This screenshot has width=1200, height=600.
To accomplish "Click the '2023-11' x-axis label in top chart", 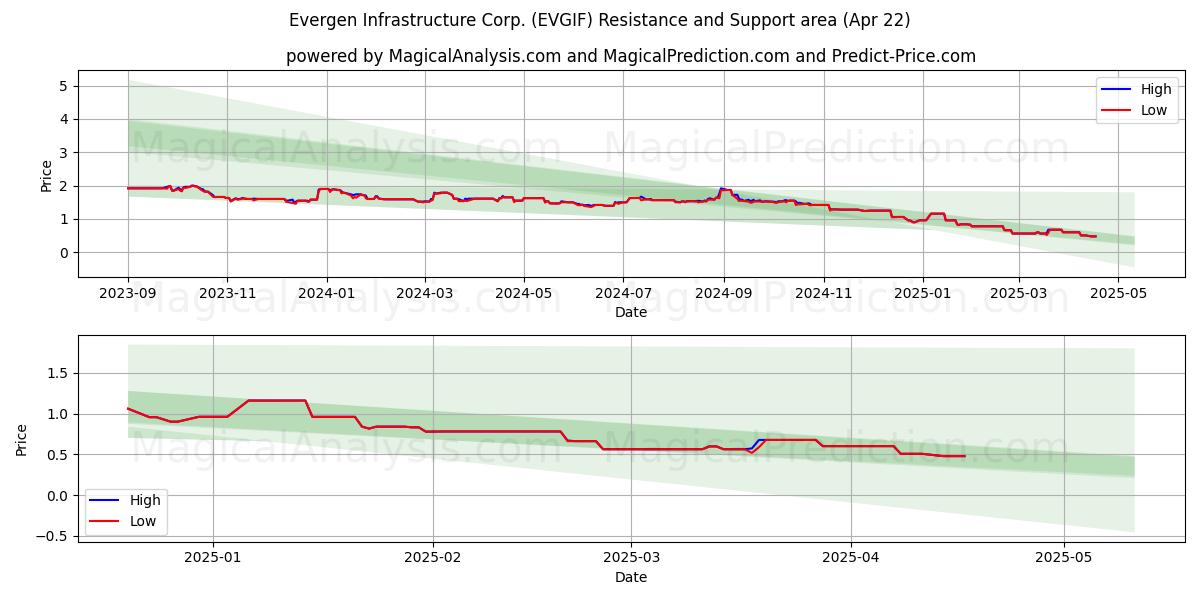I will click(x=227, y=294).
